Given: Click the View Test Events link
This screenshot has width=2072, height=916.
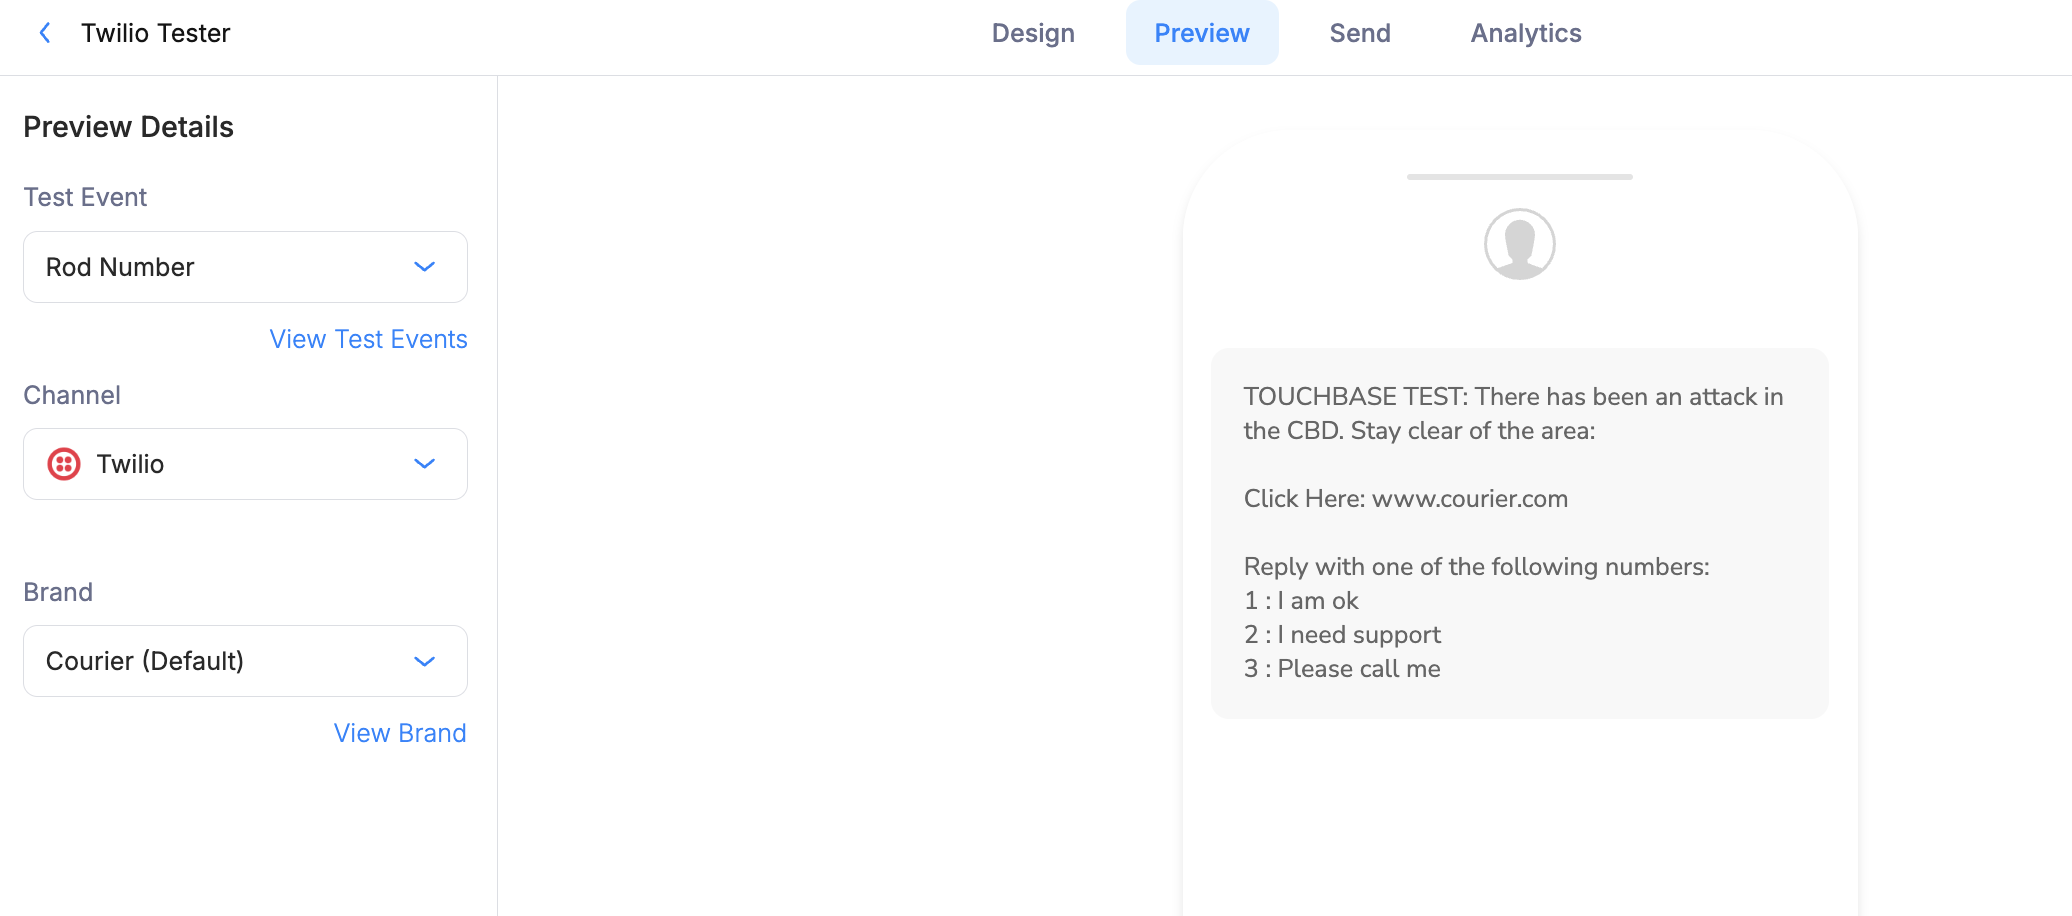Looking at the screenshot, I should pos(368,339).
